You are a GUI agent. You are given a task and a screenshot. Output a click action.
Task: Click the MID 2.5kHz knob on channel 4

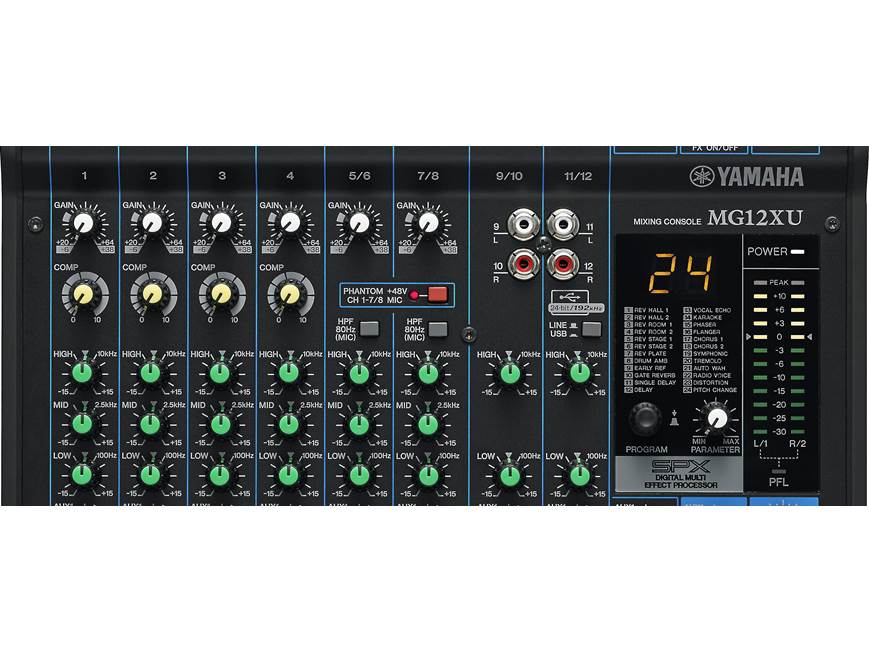coord(290,425)
